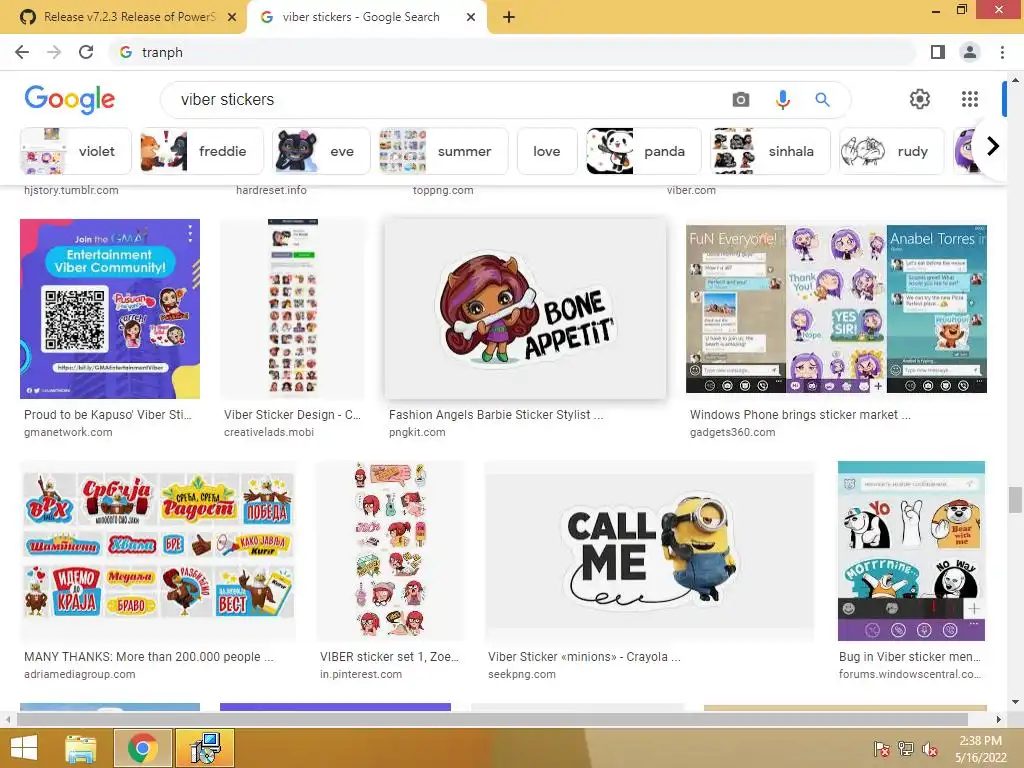This screenshot has height=768, width=1024.
Task: Filter images by eve chip
Action: (x=321, y=152)
